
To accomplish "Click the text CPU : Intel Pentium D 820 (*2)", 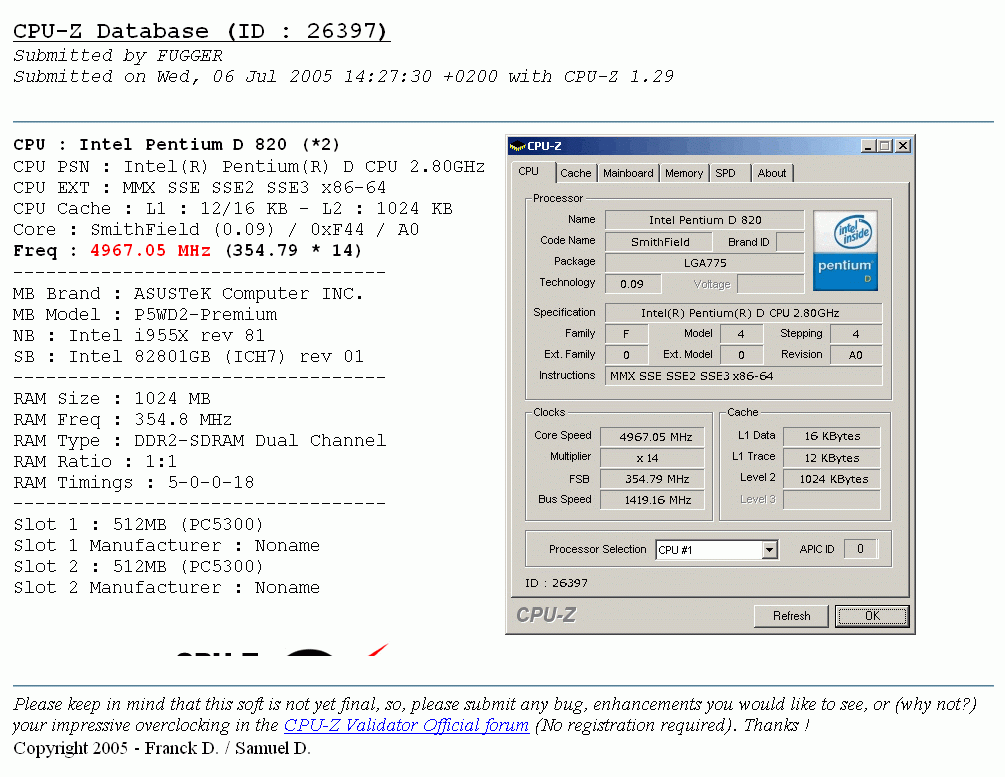I will 176,144.
